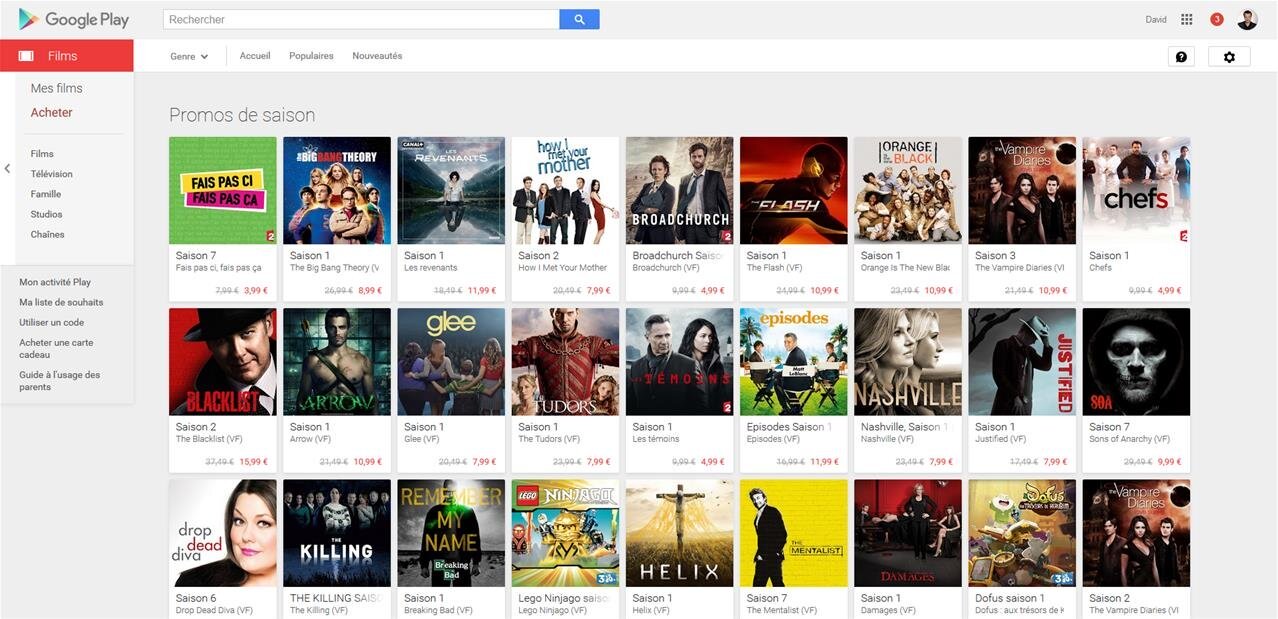Click the Films section icon in red header
This screenshot has height=619, width=1278.
tap(26, 56)
